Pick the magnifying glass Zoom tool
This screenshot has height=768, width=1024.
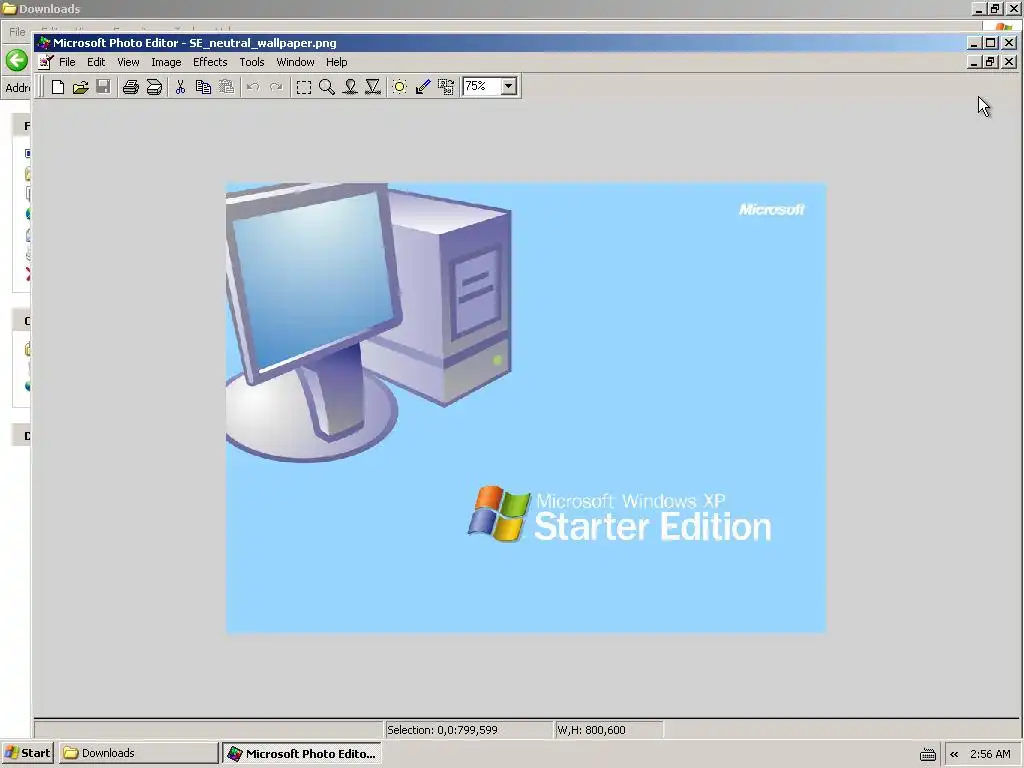click(x=327, y=87)
